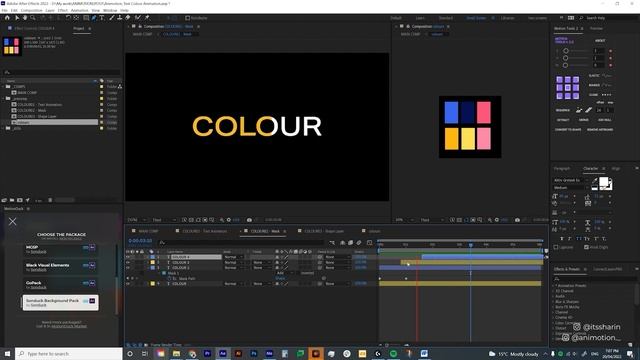Screen dimensions: 640x360
Task: Click the Sequence button in Motion Tools
Action: pyautogui.click(x=563, y=110)
